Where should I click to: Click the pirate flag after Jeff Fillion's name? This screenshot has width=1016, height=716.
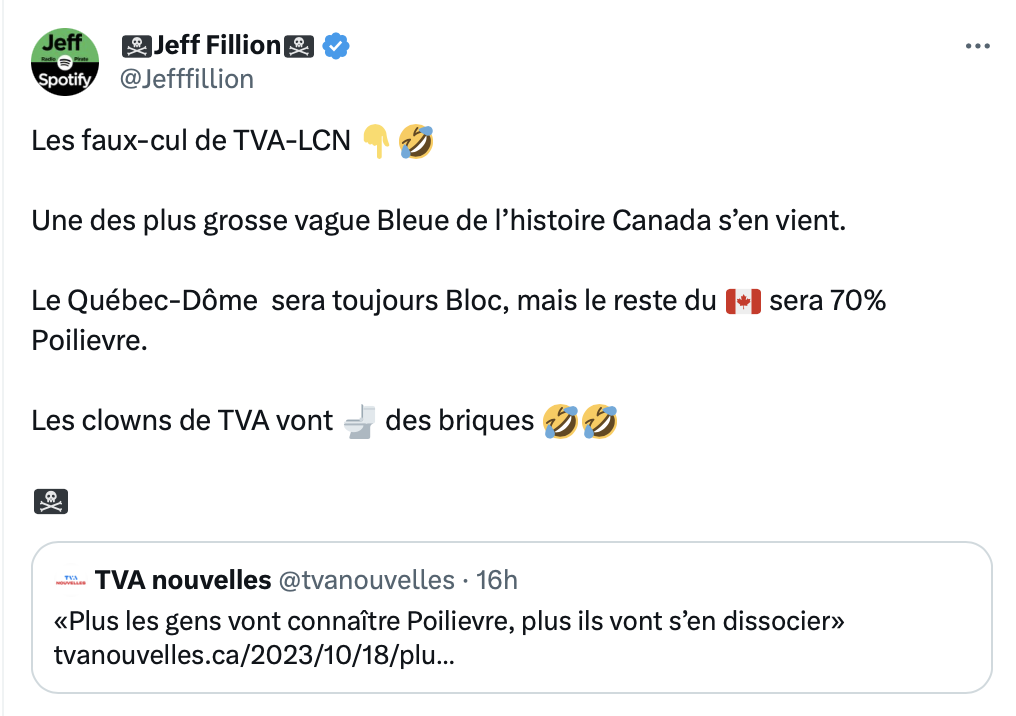(299, 46)
